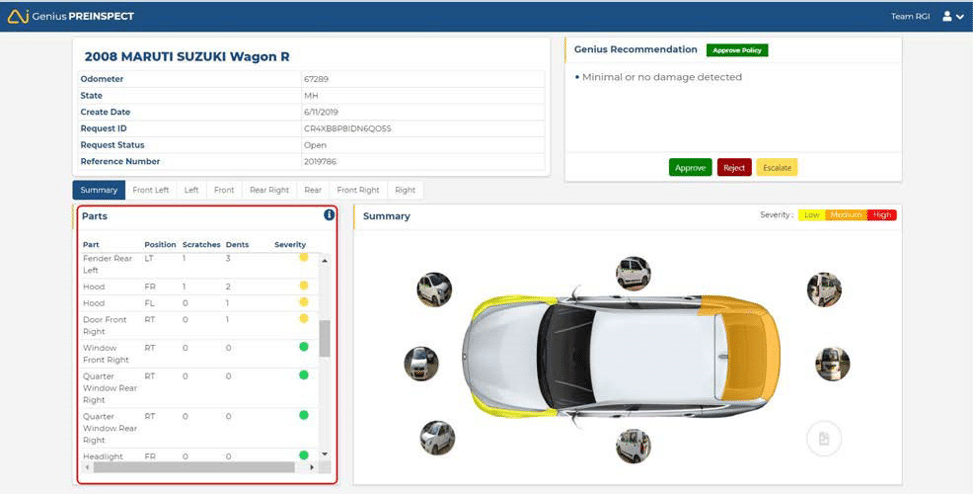Select the Medium severity legend swatch
The image size is (973, 494).
[846, 215]
